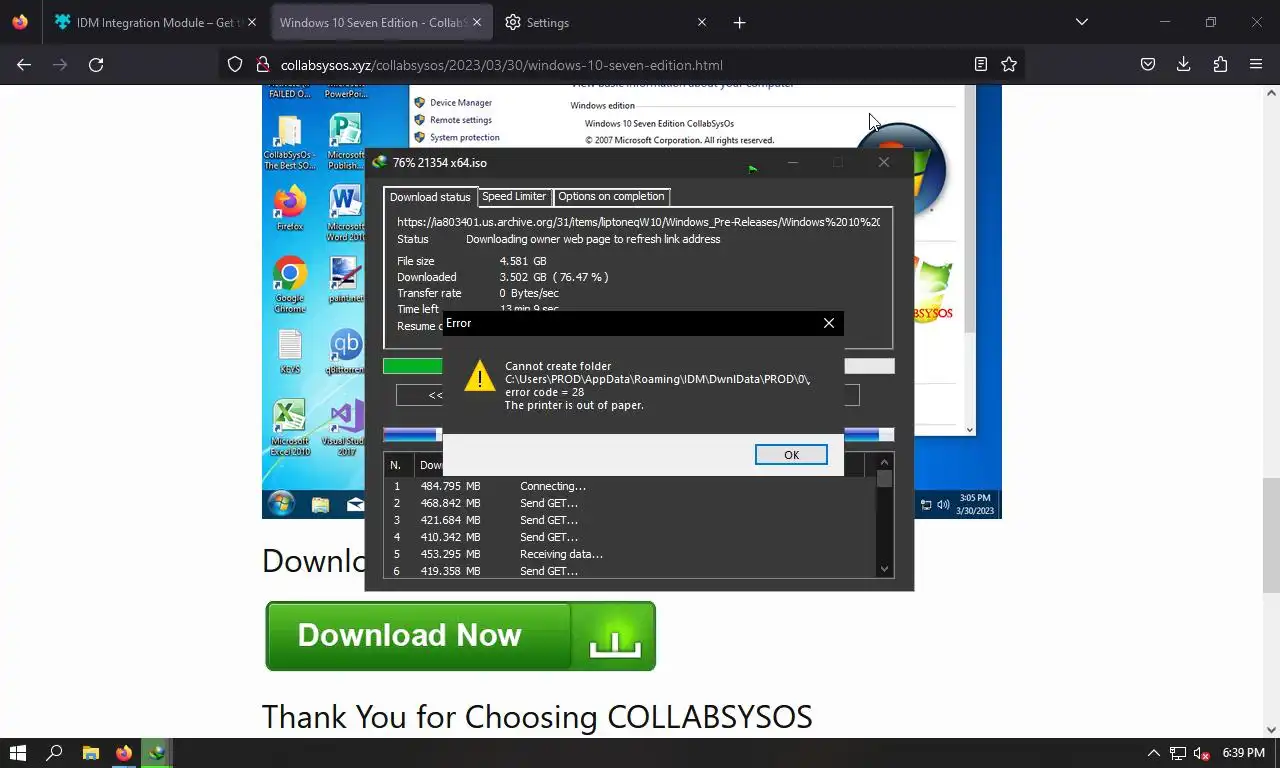Close the IDM Integration Module tab
Image resolution: width=1280 pixels, height=768 pixels.
[x=251, y=22]
